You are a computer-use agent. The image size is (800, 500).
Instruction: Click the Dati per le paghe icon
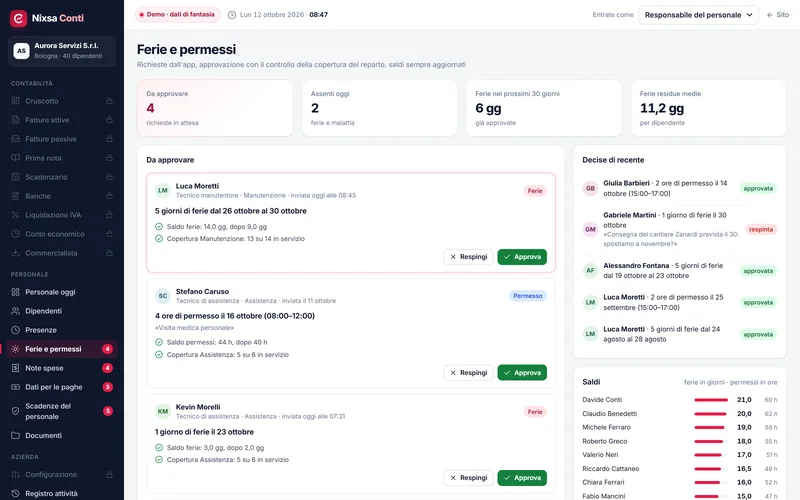pos(15,387)
